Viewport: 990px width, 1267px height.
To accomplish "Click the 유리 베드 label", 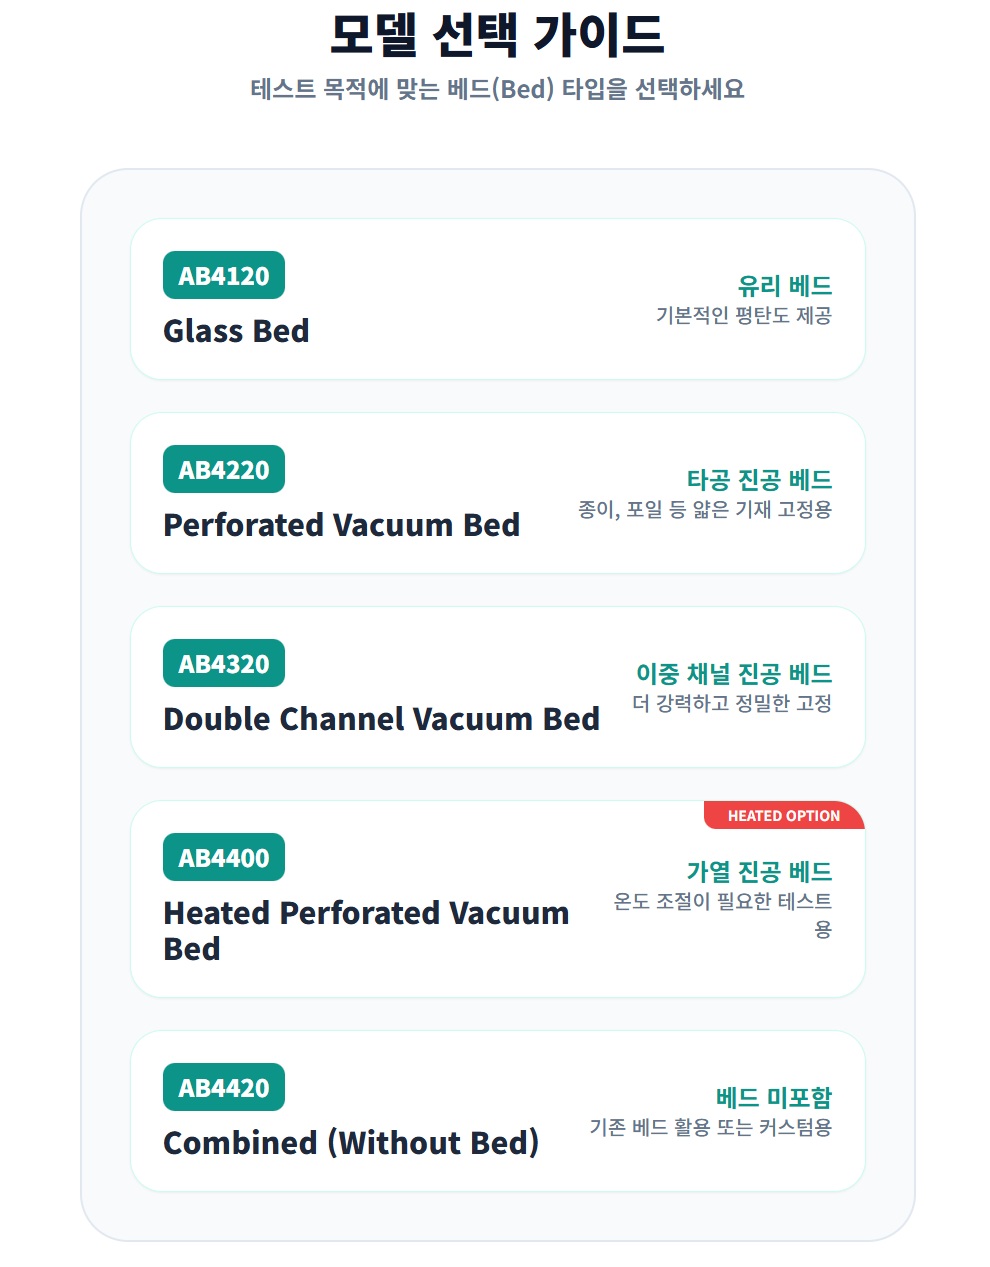I will 784,286.
